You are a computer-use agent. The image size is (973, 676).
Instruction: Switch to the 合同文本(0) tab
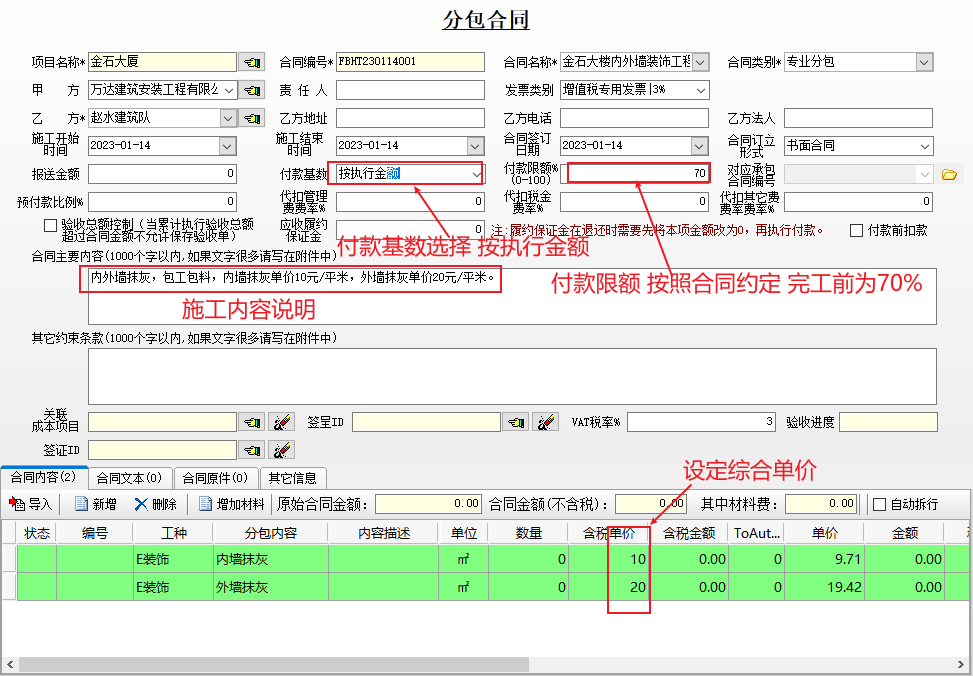pyautogui.click(x=131, y=478)
